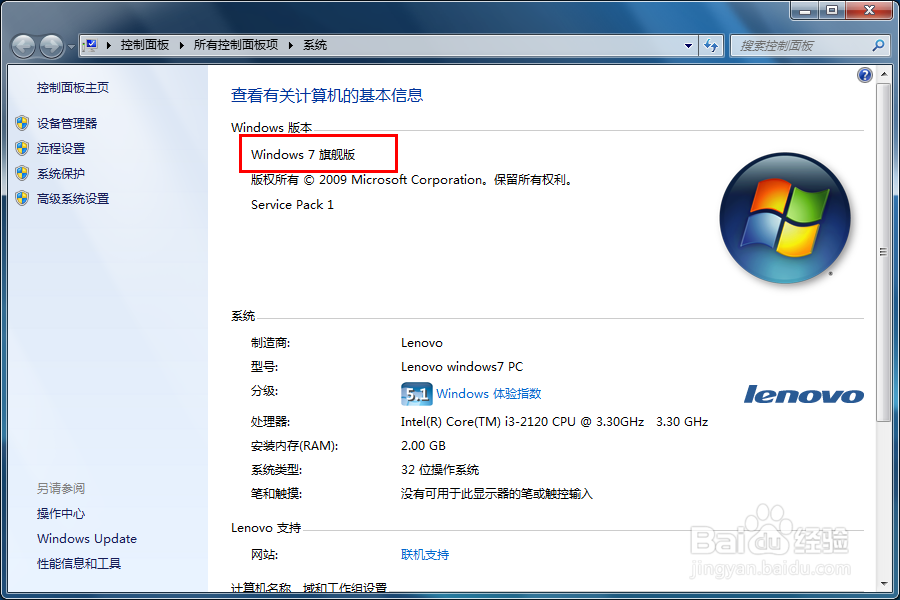Click the 5.1 experience index badge
Image resolution: width=900 pixels, height=600 pixels.
(416, 394)
